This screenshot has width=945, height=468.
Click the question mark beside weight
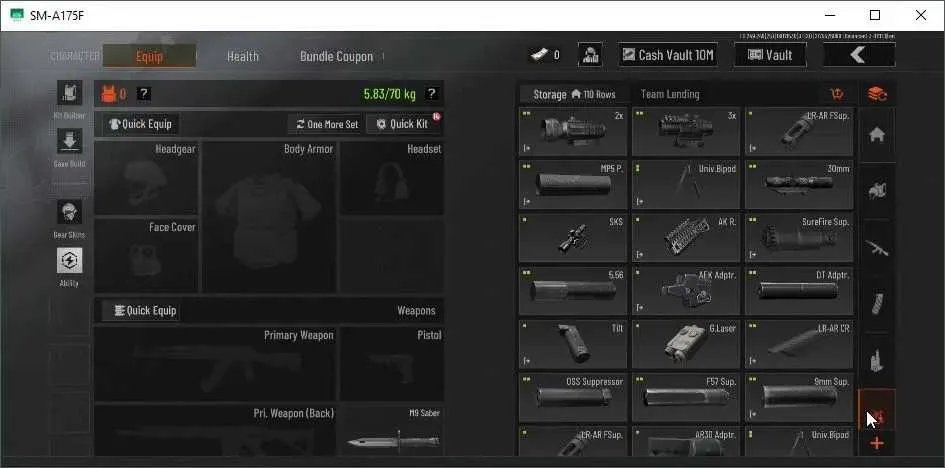click(432, 93)
